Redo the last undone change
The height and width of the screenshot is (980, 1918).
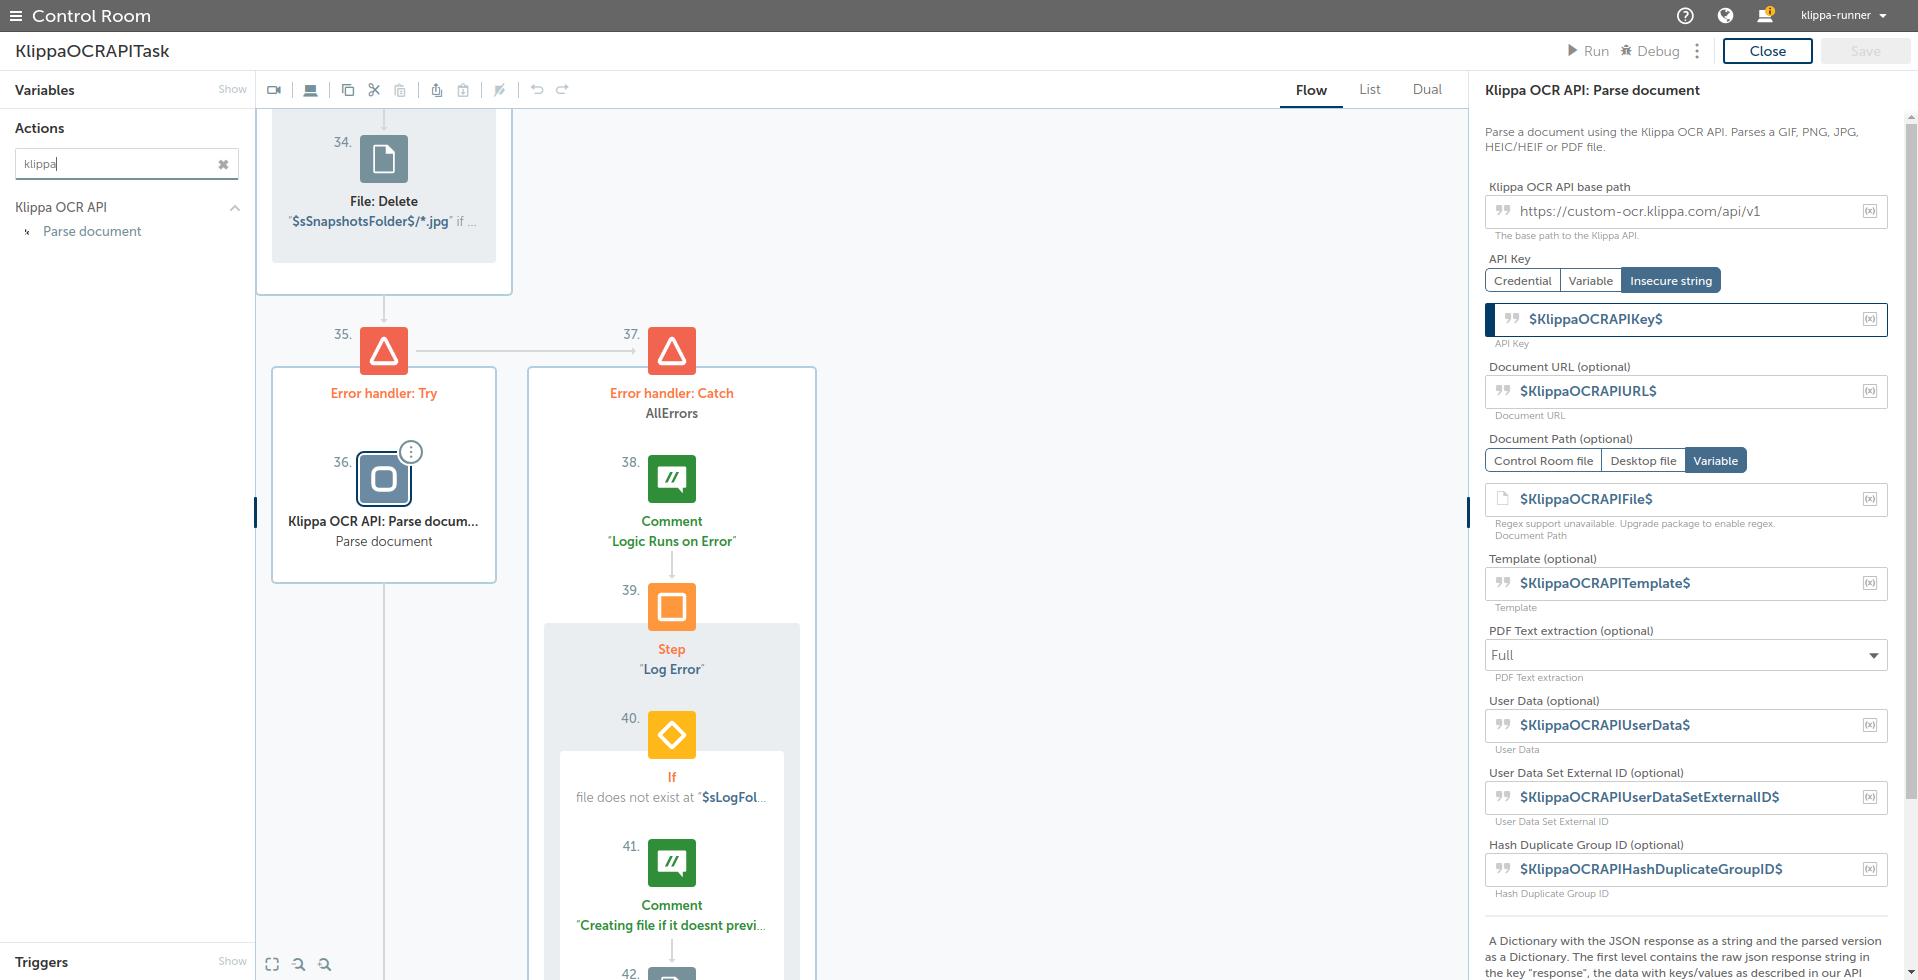[x=562, y=90]
